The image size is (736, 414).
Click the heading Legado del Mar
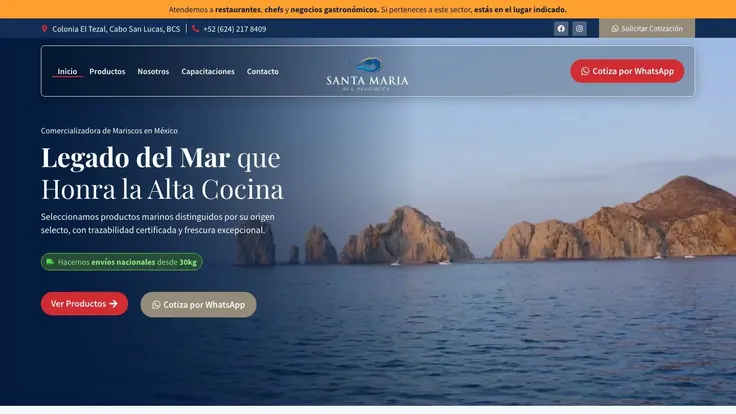pyautogui.click(x=136, y=157)
